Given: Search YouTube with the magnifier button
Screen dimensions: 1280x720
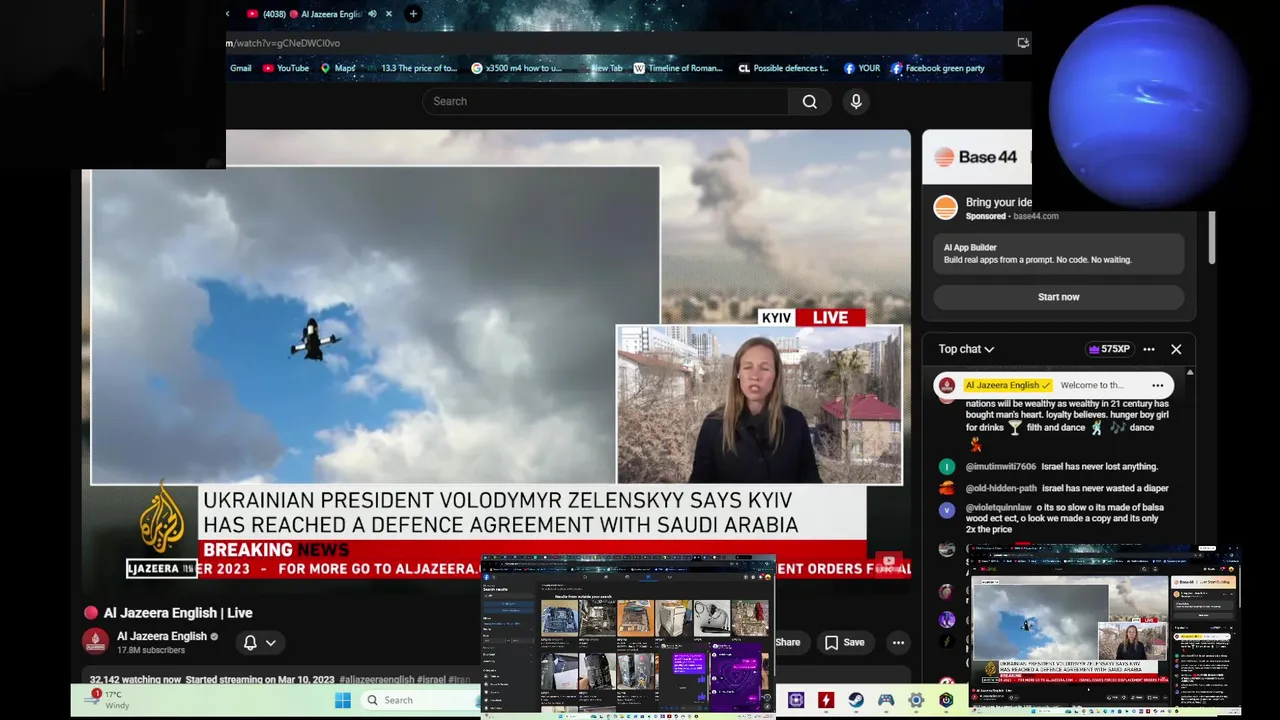Looking at the screenshot, I should 809,101.
